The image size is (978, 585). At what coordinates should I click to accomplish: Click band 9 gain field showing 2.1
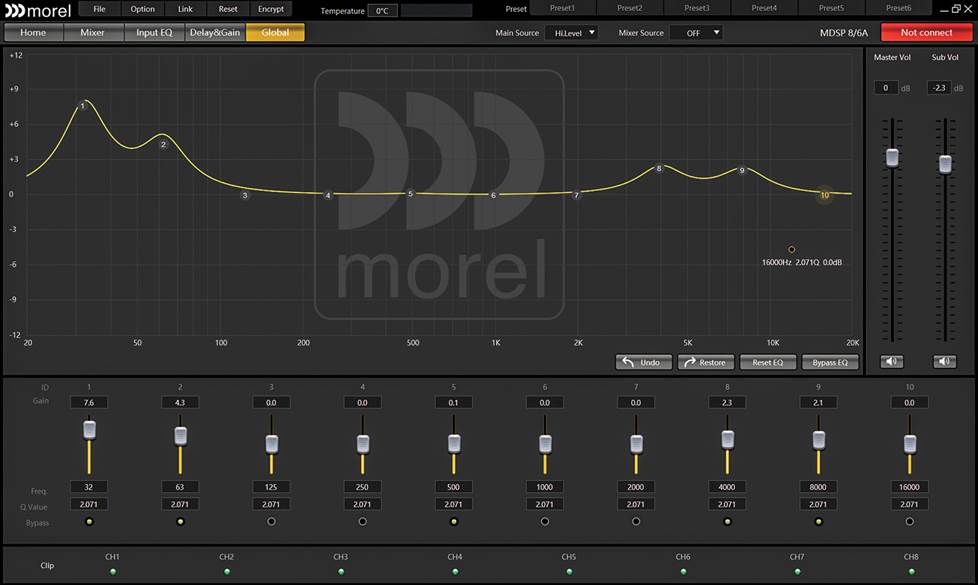point(818,403)
